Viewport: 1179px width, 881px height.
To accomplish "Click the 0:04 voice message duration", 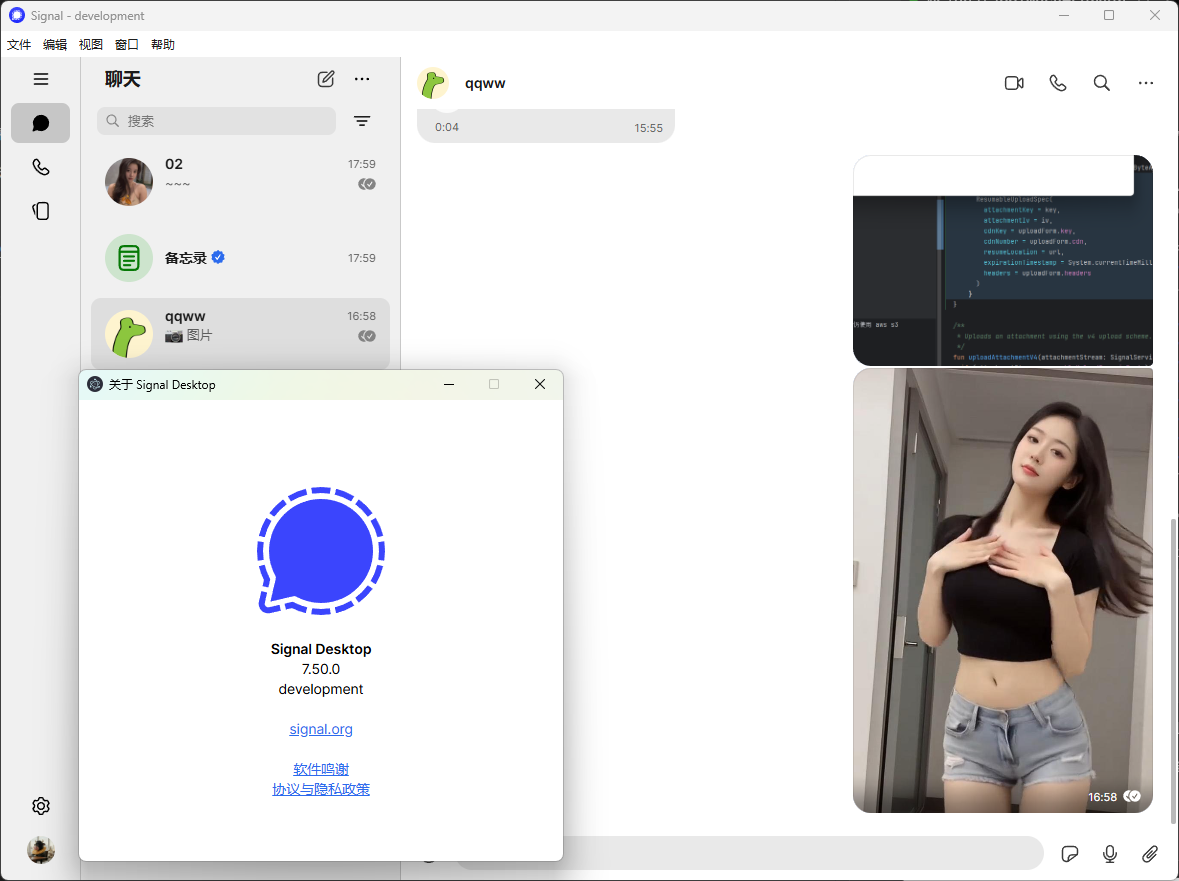I will pyautogui.click(x=447, y=127).
